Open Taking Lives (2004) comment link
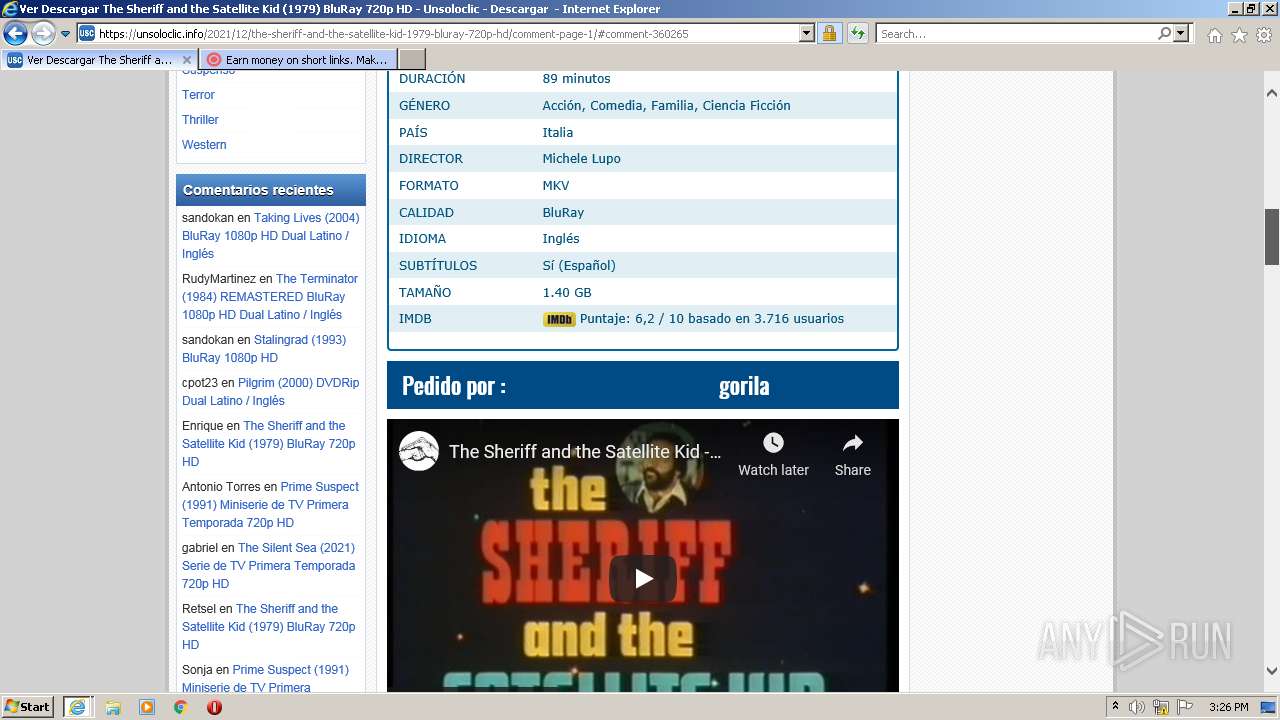The image size is (1280, 720). click(270, 236)
